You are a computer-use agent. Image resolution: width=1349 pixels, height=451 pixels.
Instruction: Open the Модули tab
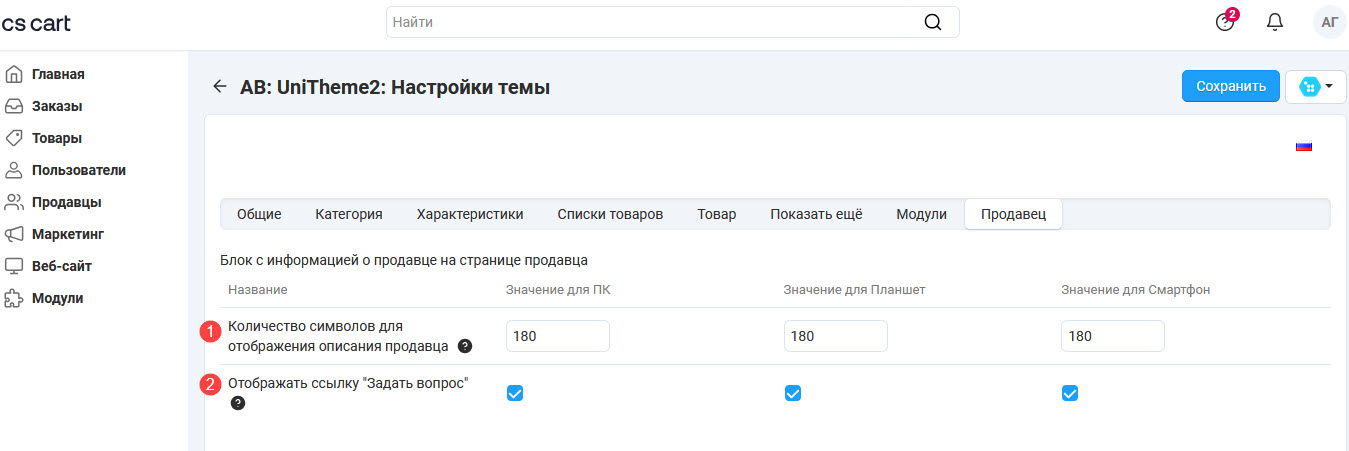921,214
